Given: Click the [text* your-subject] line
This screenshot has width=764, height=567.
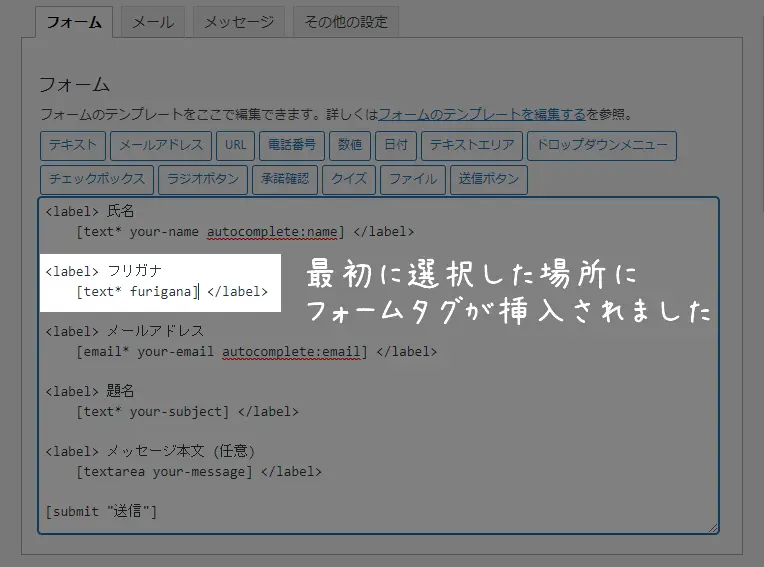Looking at the screenshot, I should point(187,412).
